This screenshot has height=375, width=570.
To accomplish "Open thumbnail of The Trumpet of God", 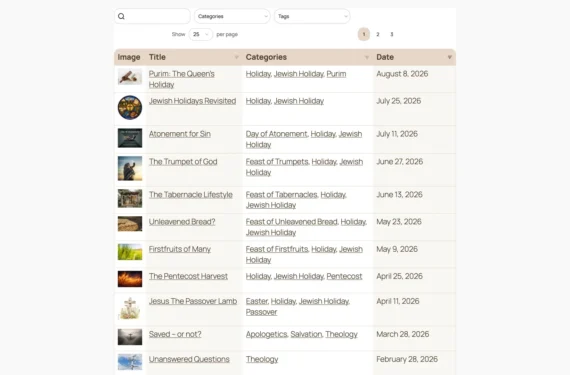I will [x=130, y=168].
